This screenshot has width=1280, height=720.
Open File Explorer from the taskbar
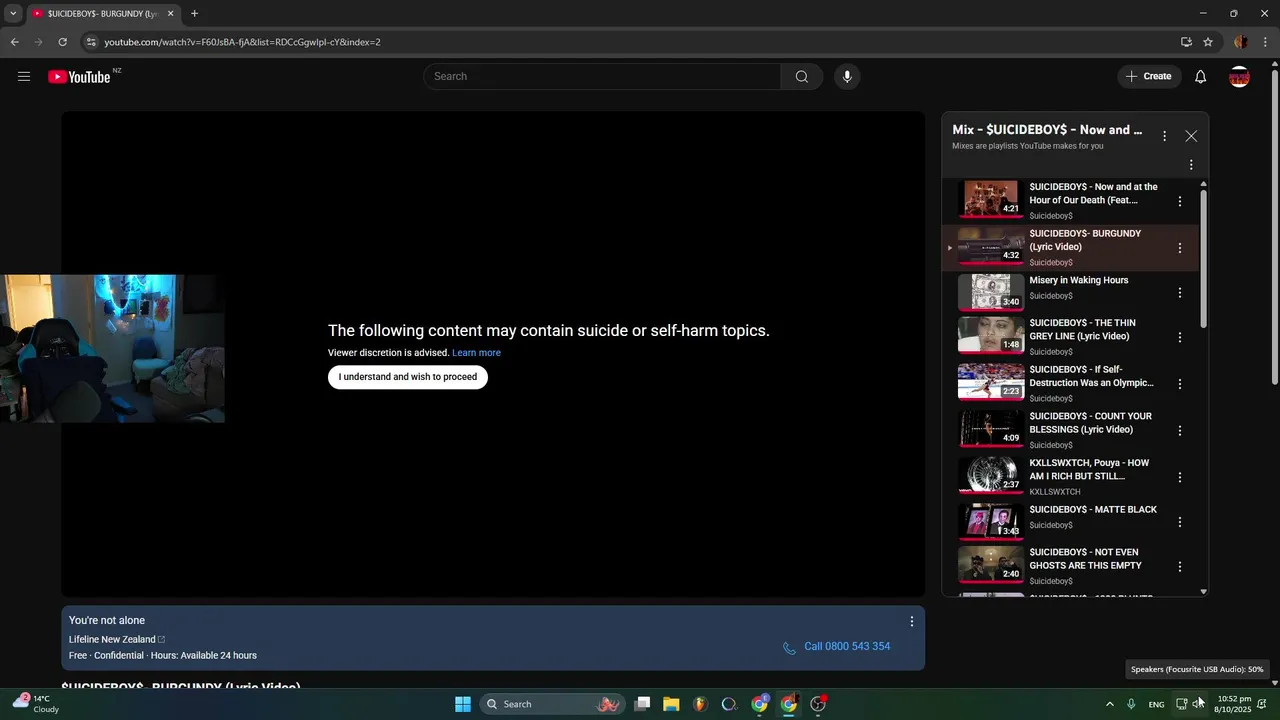point(671,704)
